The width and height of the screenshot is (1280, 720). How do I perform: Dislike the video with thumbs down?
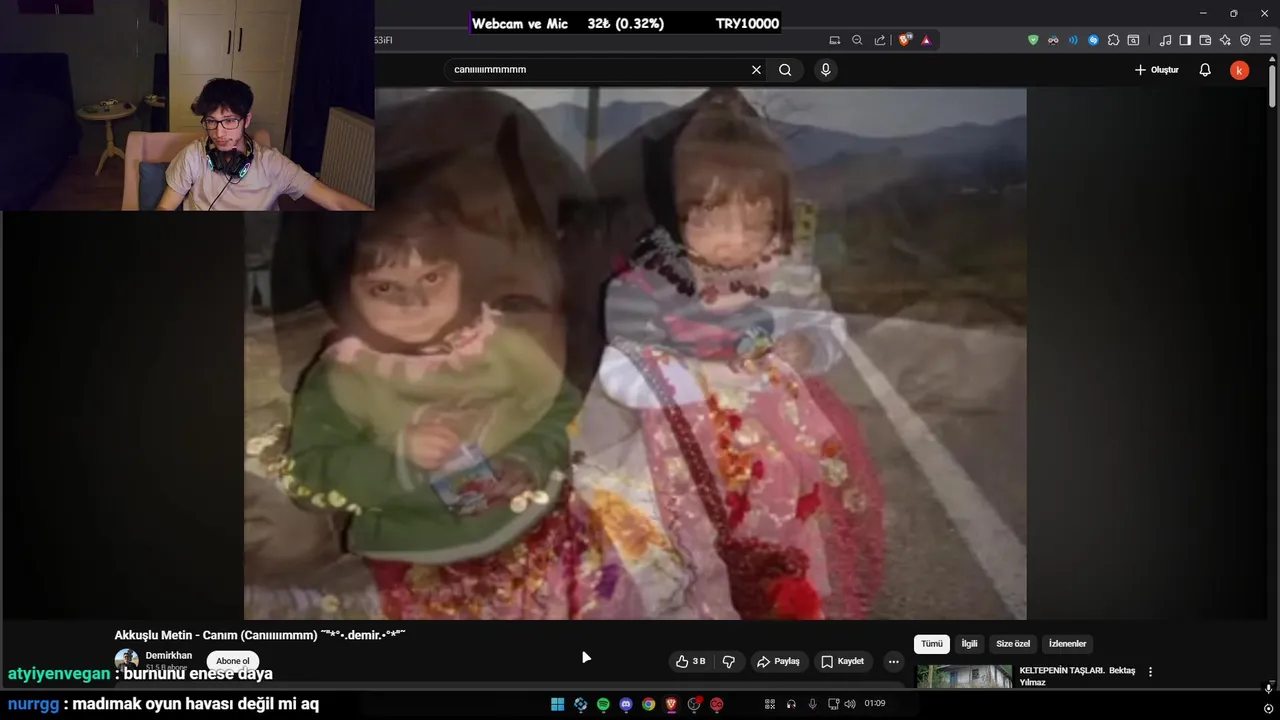click(729, 661)
